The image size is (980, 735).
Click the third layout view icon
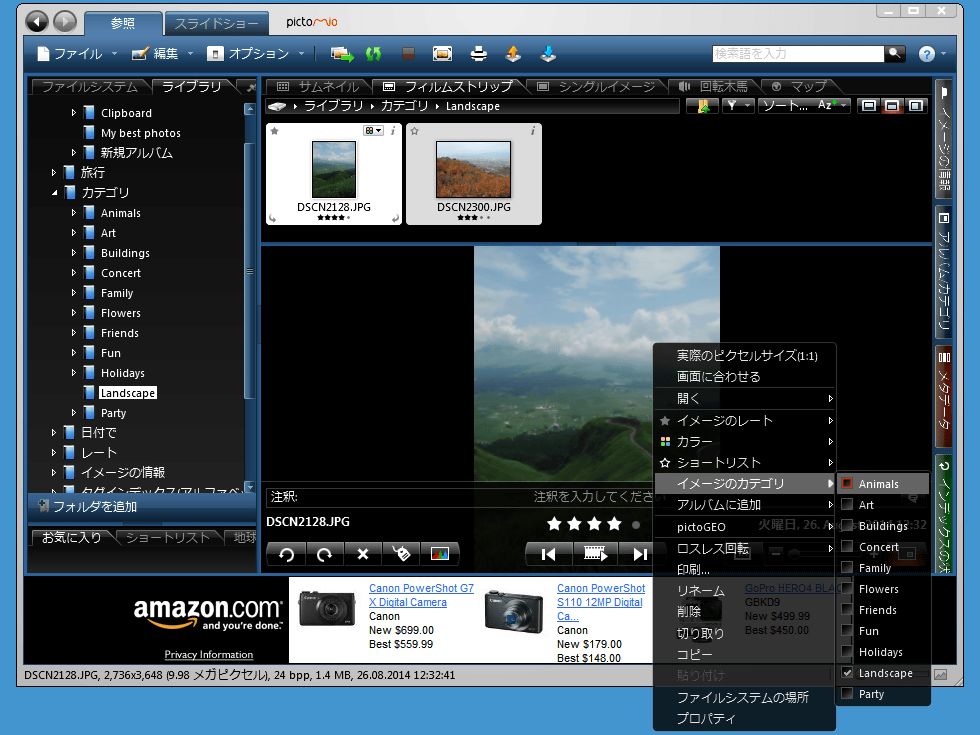(916, 106)
